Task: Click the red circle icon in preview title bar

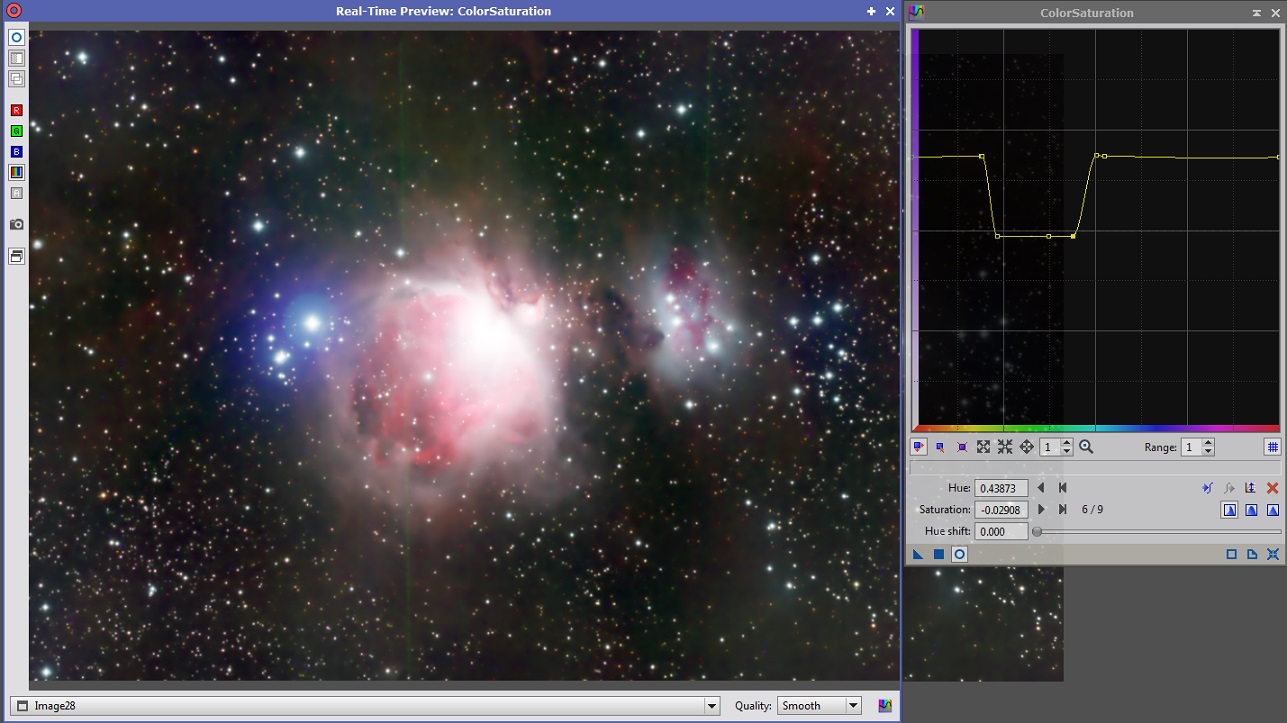Action: click(x=14, y=11)
